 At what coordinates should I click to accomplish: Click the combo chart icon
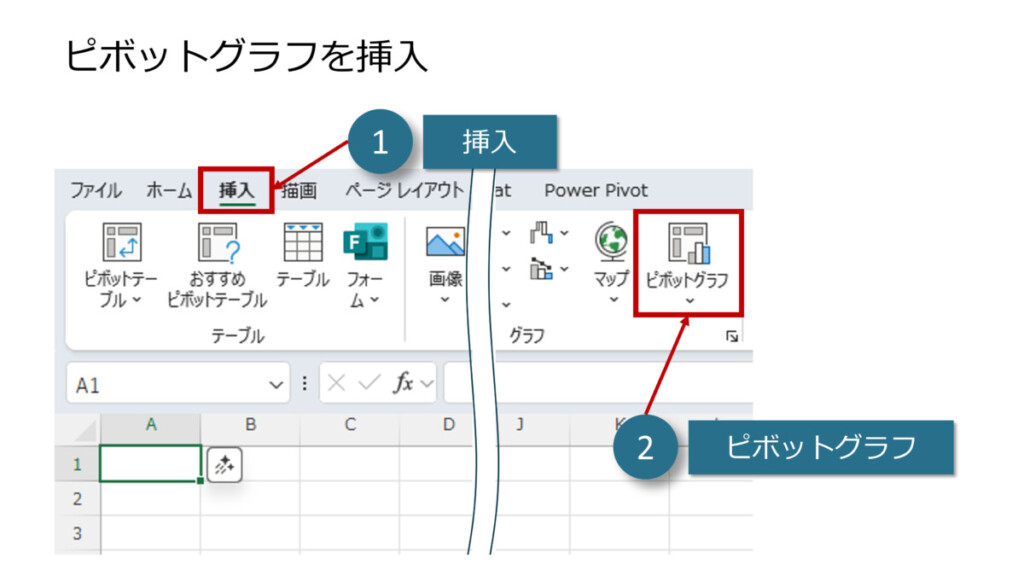pyautogui.click(x=541, y=268)
